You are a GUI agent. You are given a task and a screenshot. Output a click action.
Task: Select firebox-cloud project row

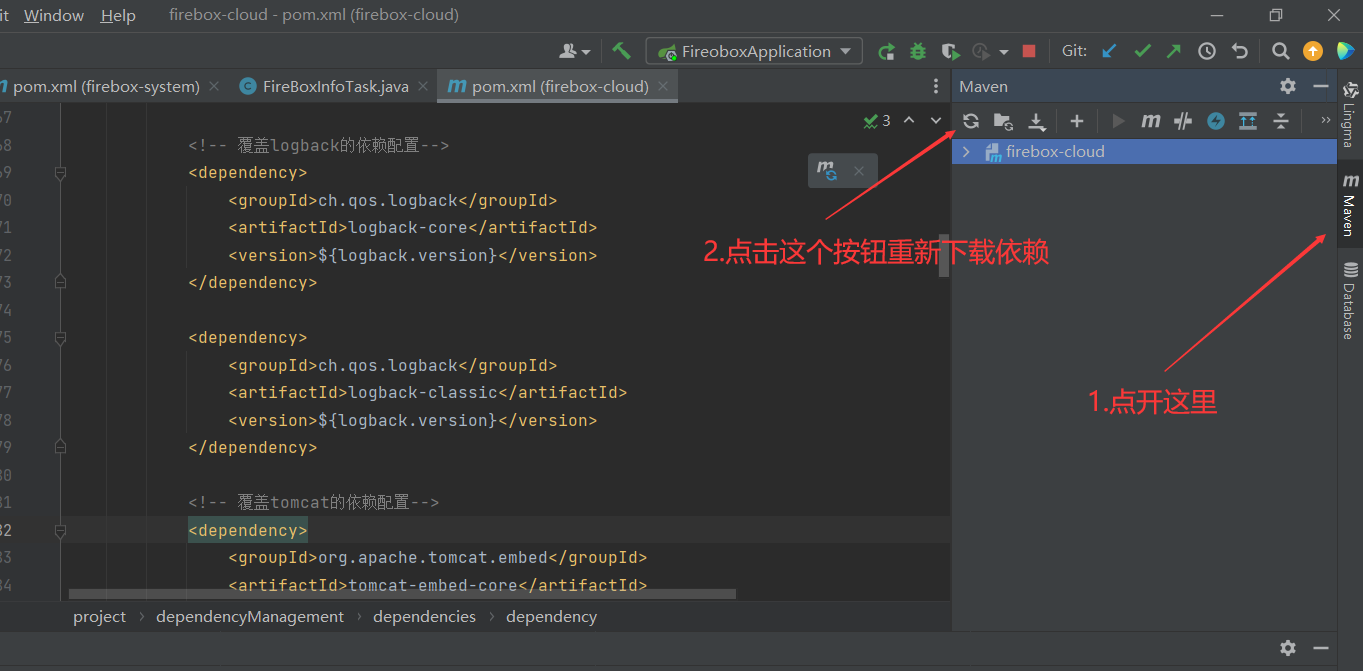[1144, 152]
